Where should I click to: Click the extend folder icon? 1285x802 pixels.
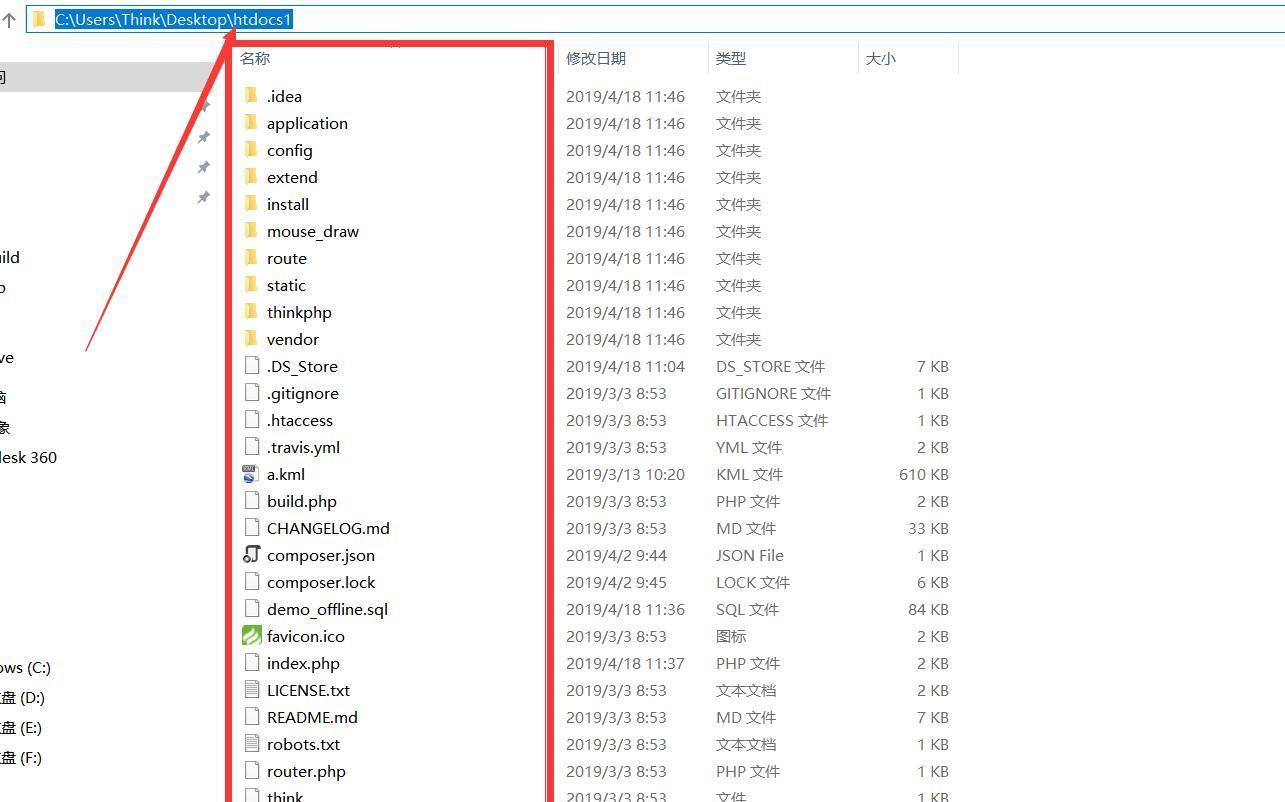(251, 177)
